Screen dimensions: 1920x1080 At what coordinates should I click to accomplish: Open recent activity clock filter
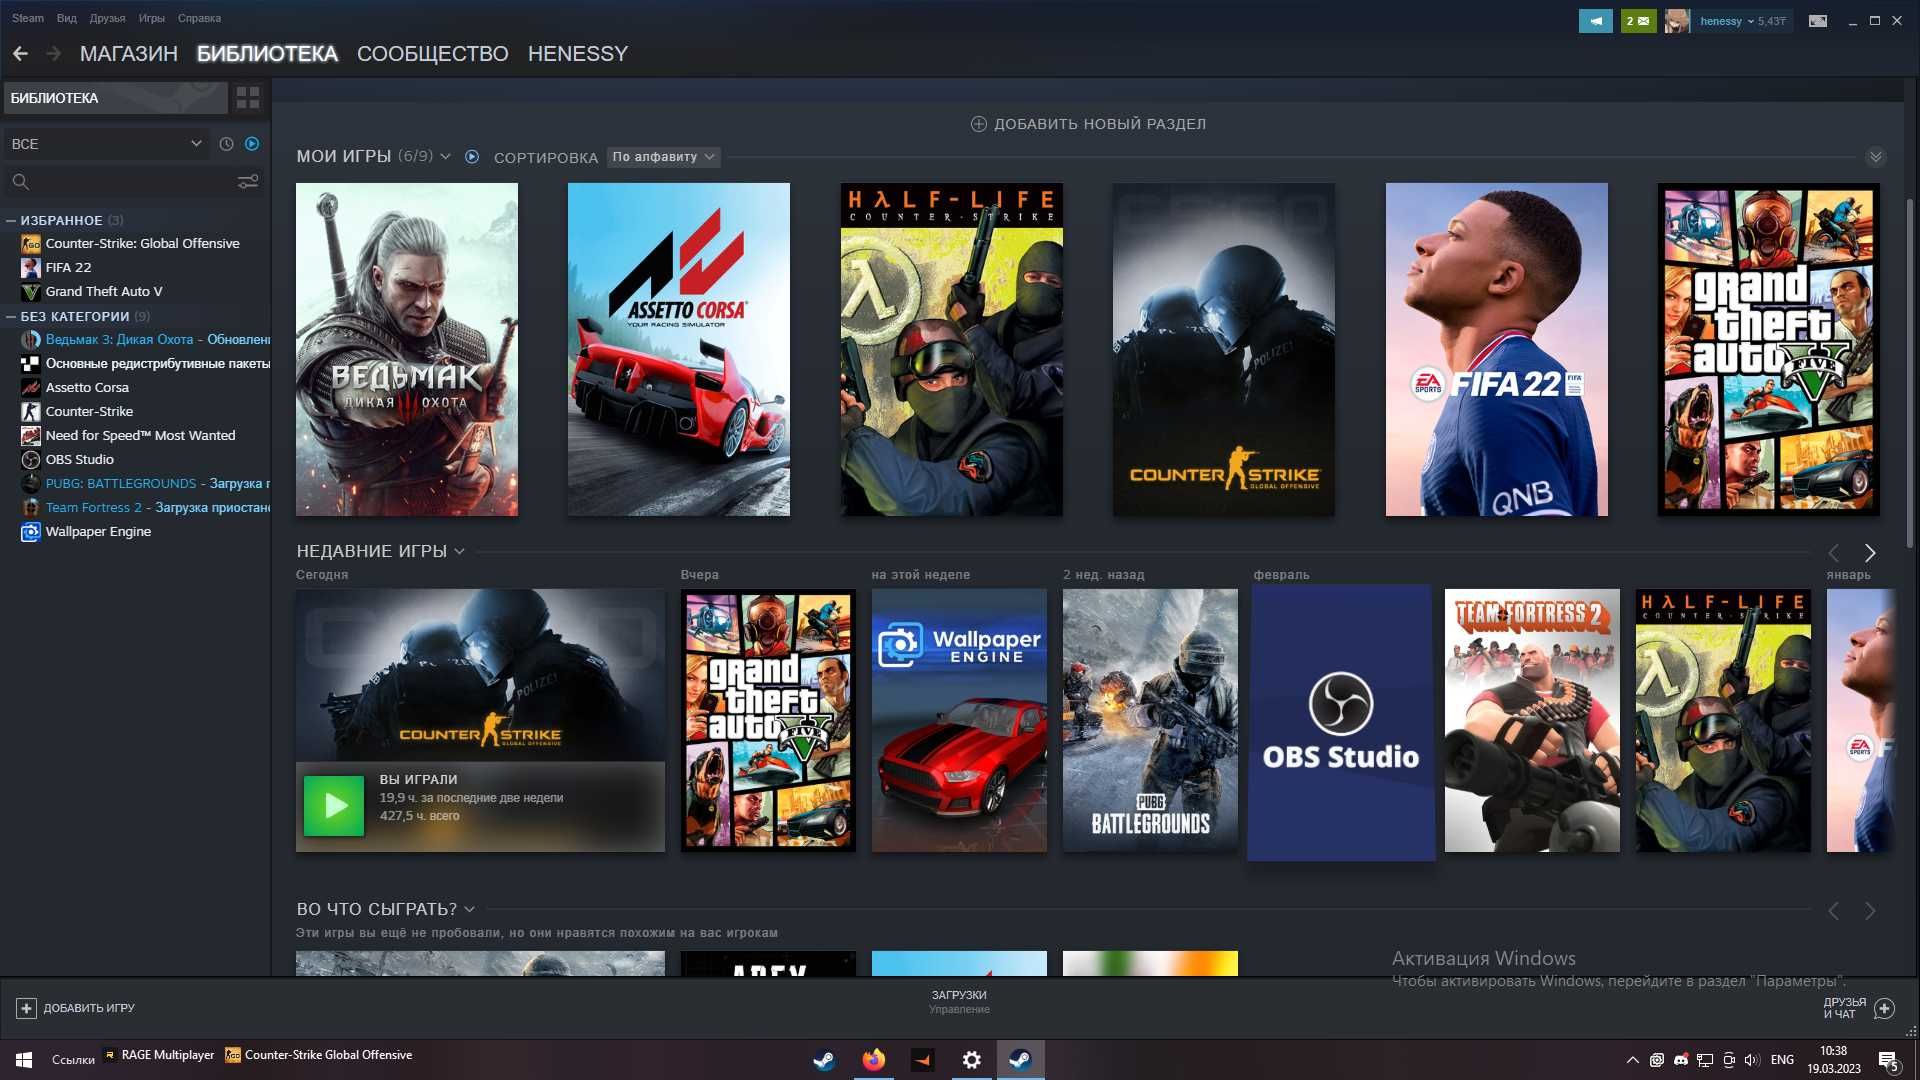226,144
